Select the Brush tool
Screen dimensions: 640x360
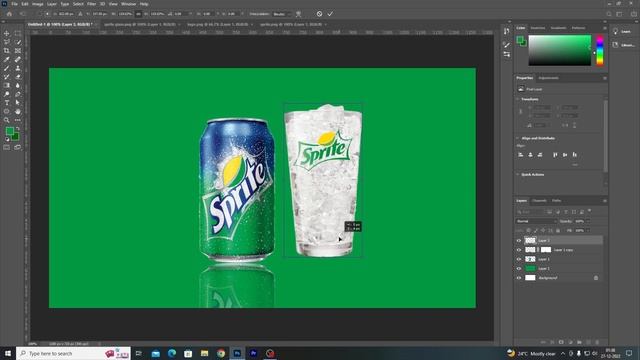(7, 68)
